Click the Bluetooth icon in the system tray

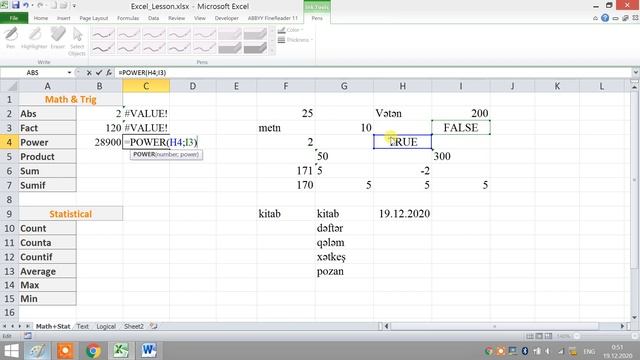point(525,351)
